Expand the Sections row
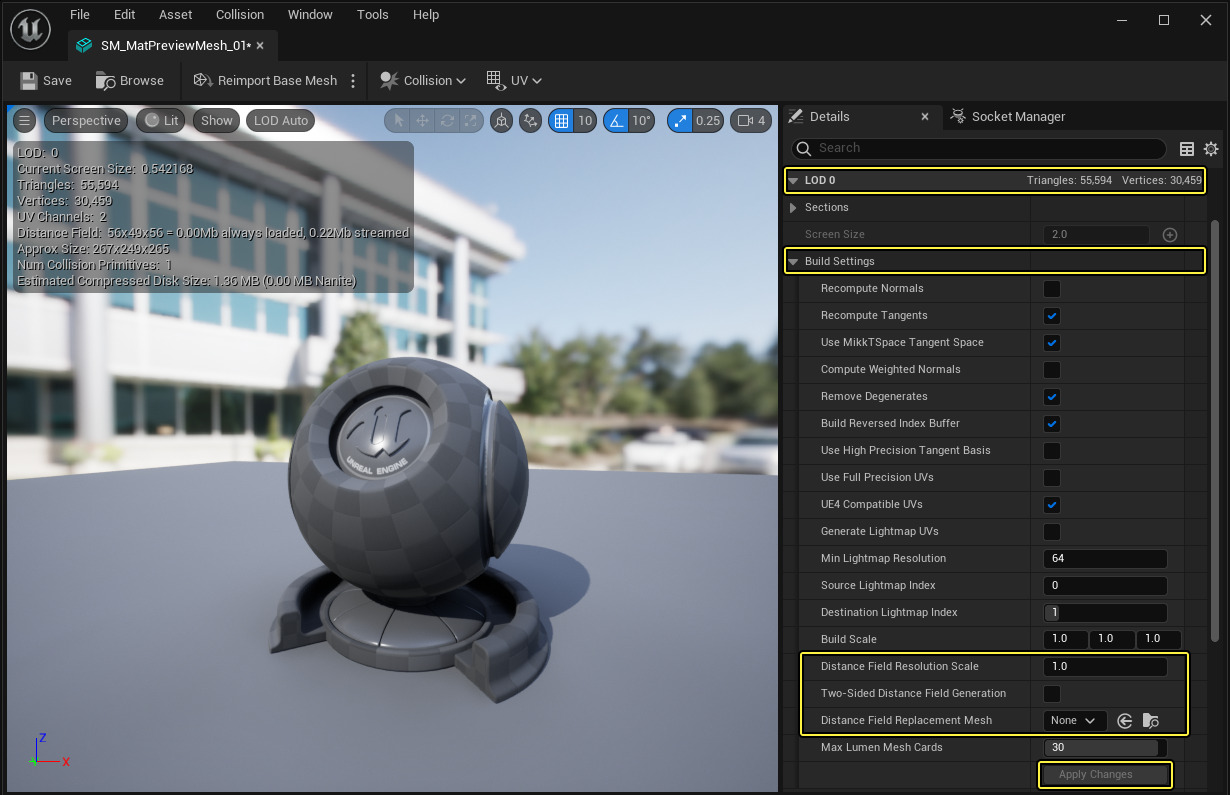 click(794, 208)
